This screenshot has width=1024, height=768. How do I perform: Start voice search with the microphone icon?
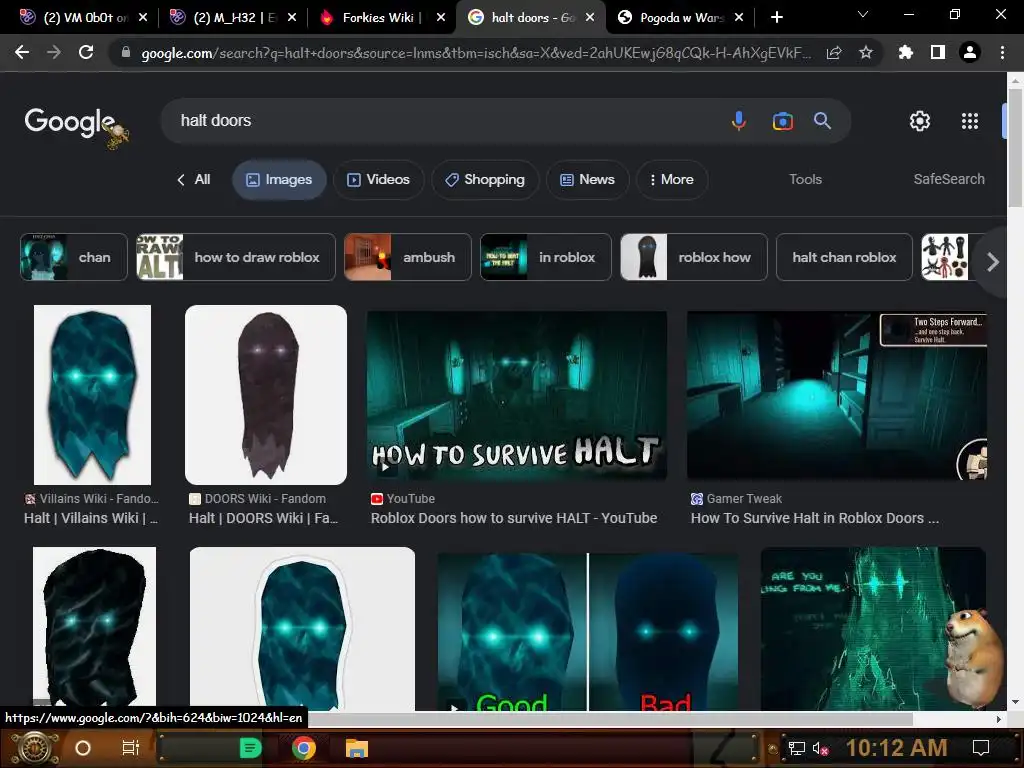point(739,121)
